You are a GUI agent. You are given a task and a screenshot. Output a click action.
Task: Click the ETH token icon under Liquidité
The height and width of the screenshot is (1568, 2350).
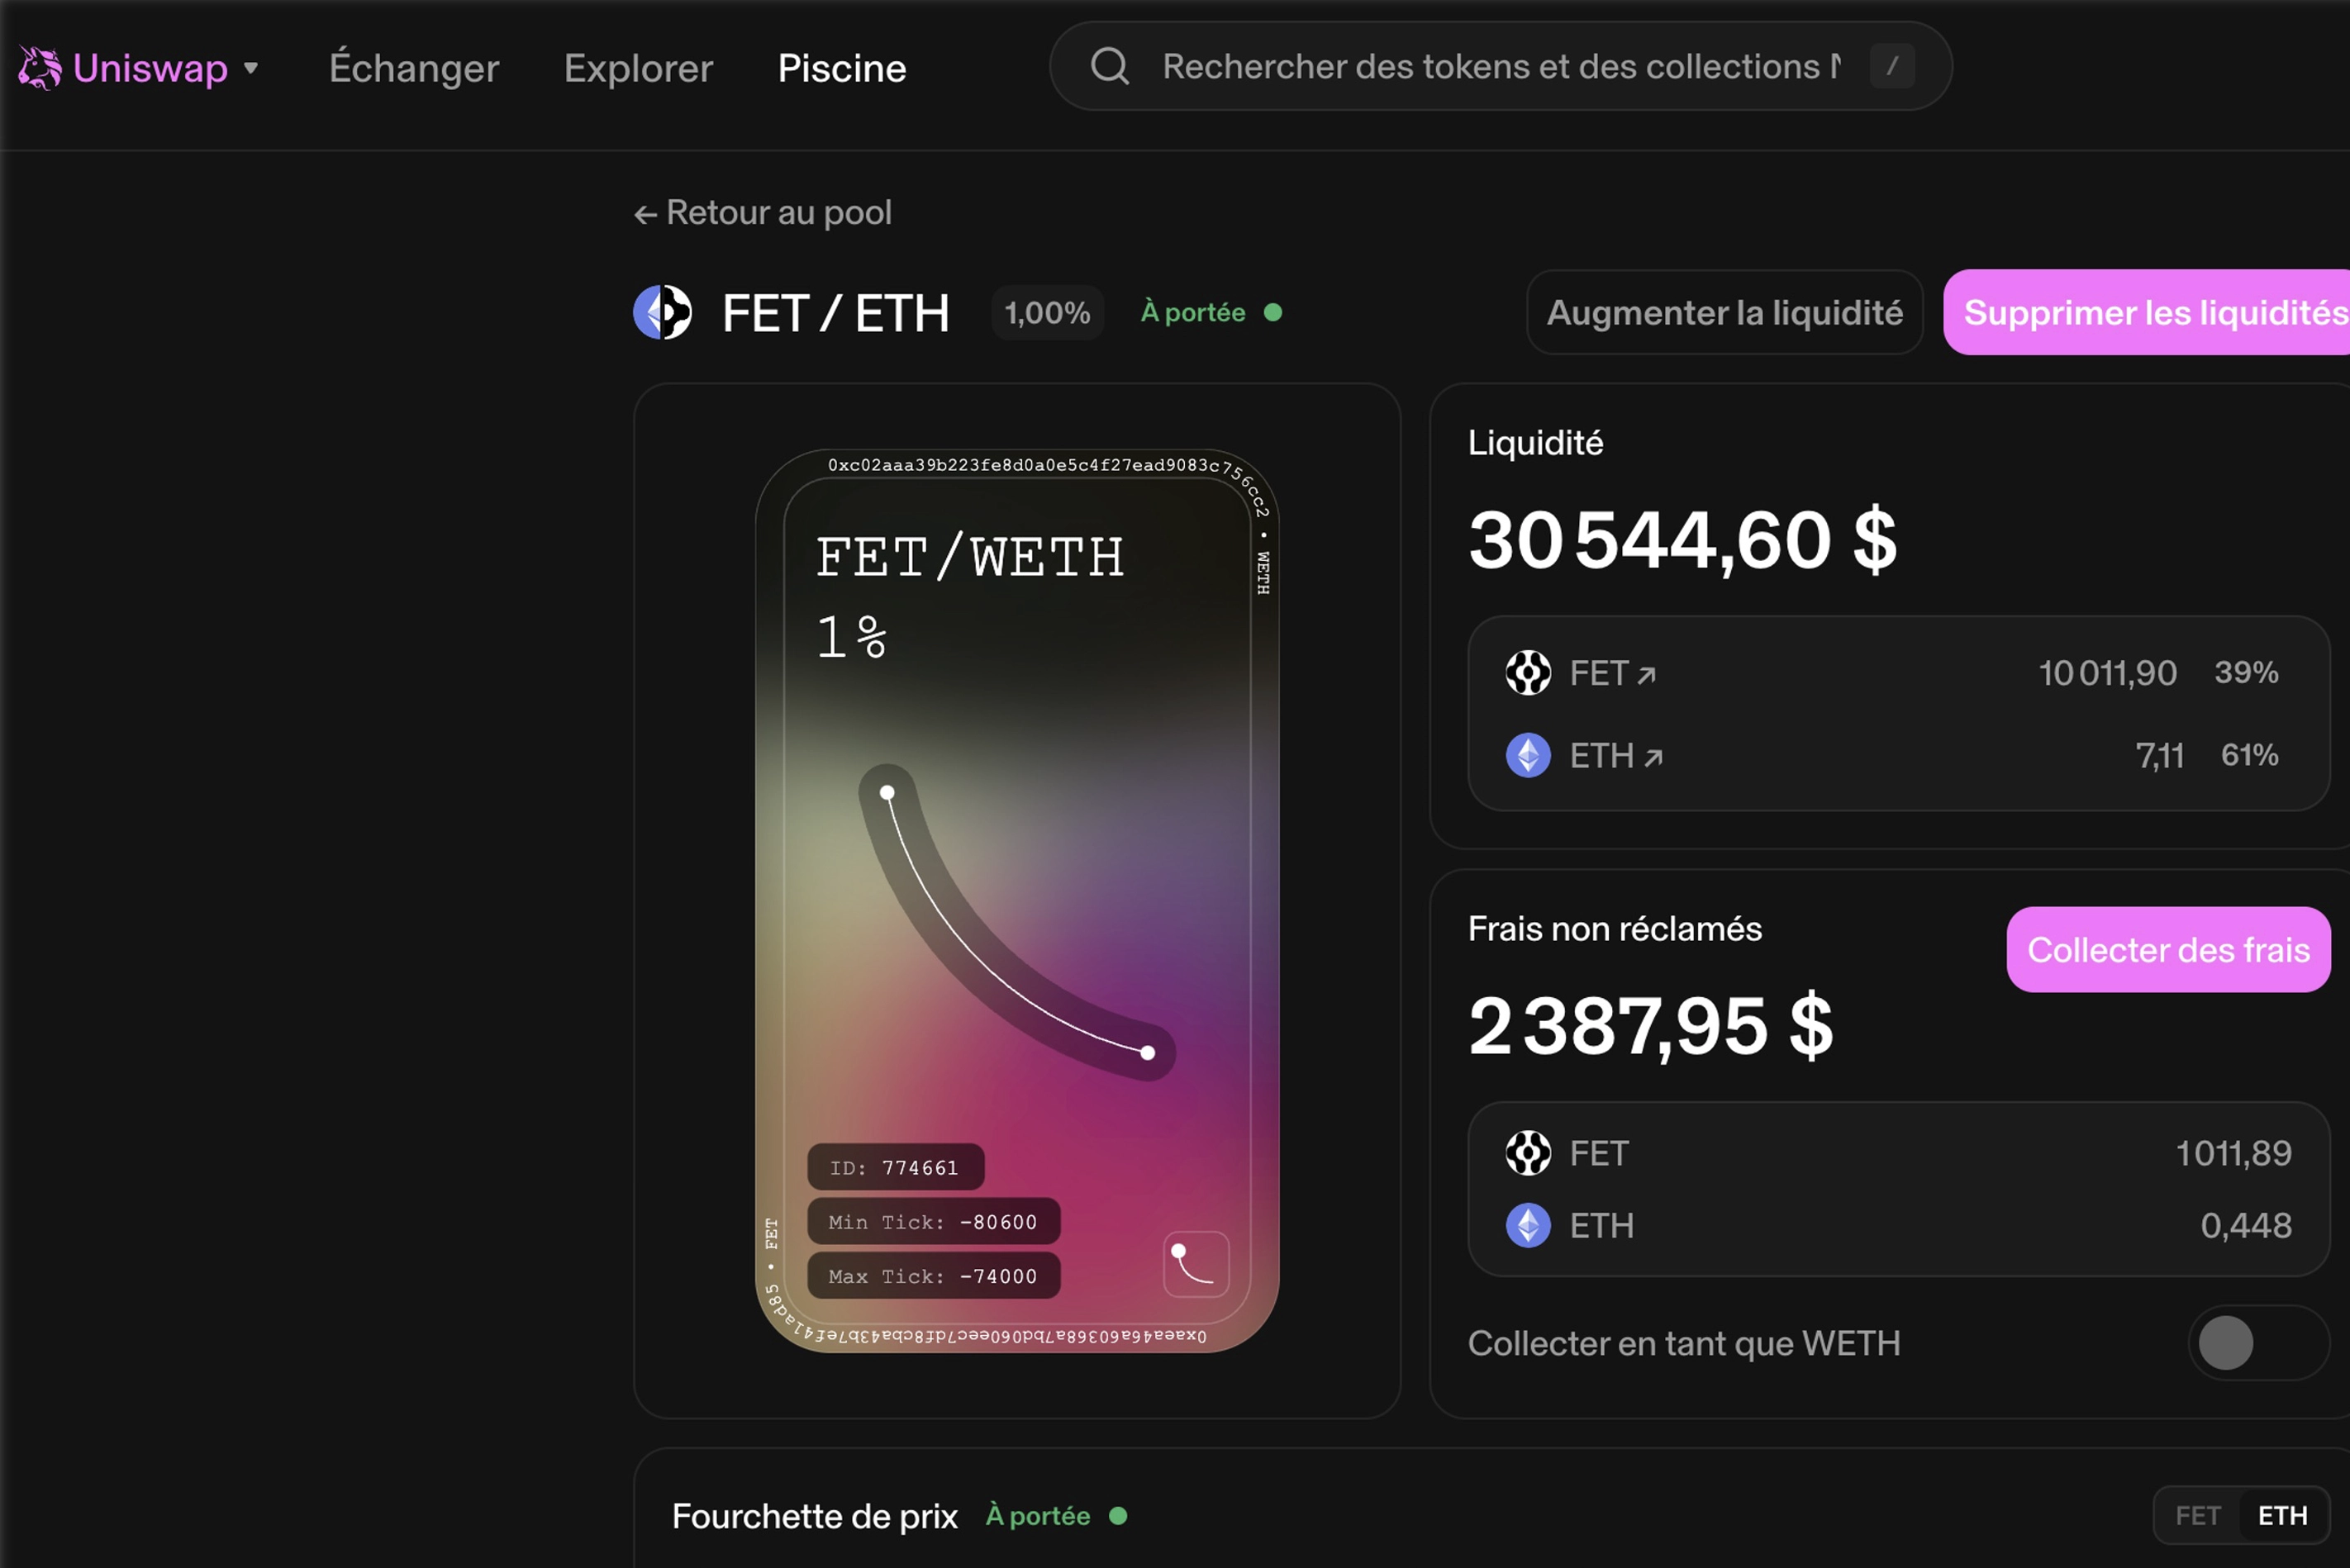point(1528,755)
